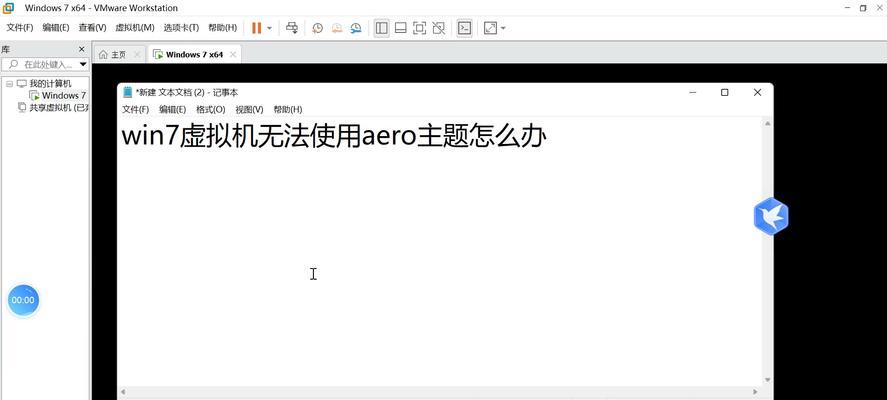Image resolution: width=887 pixels, height=400 pixels.
Task: Close the 库 library panel
Action: tap(81, 49)
